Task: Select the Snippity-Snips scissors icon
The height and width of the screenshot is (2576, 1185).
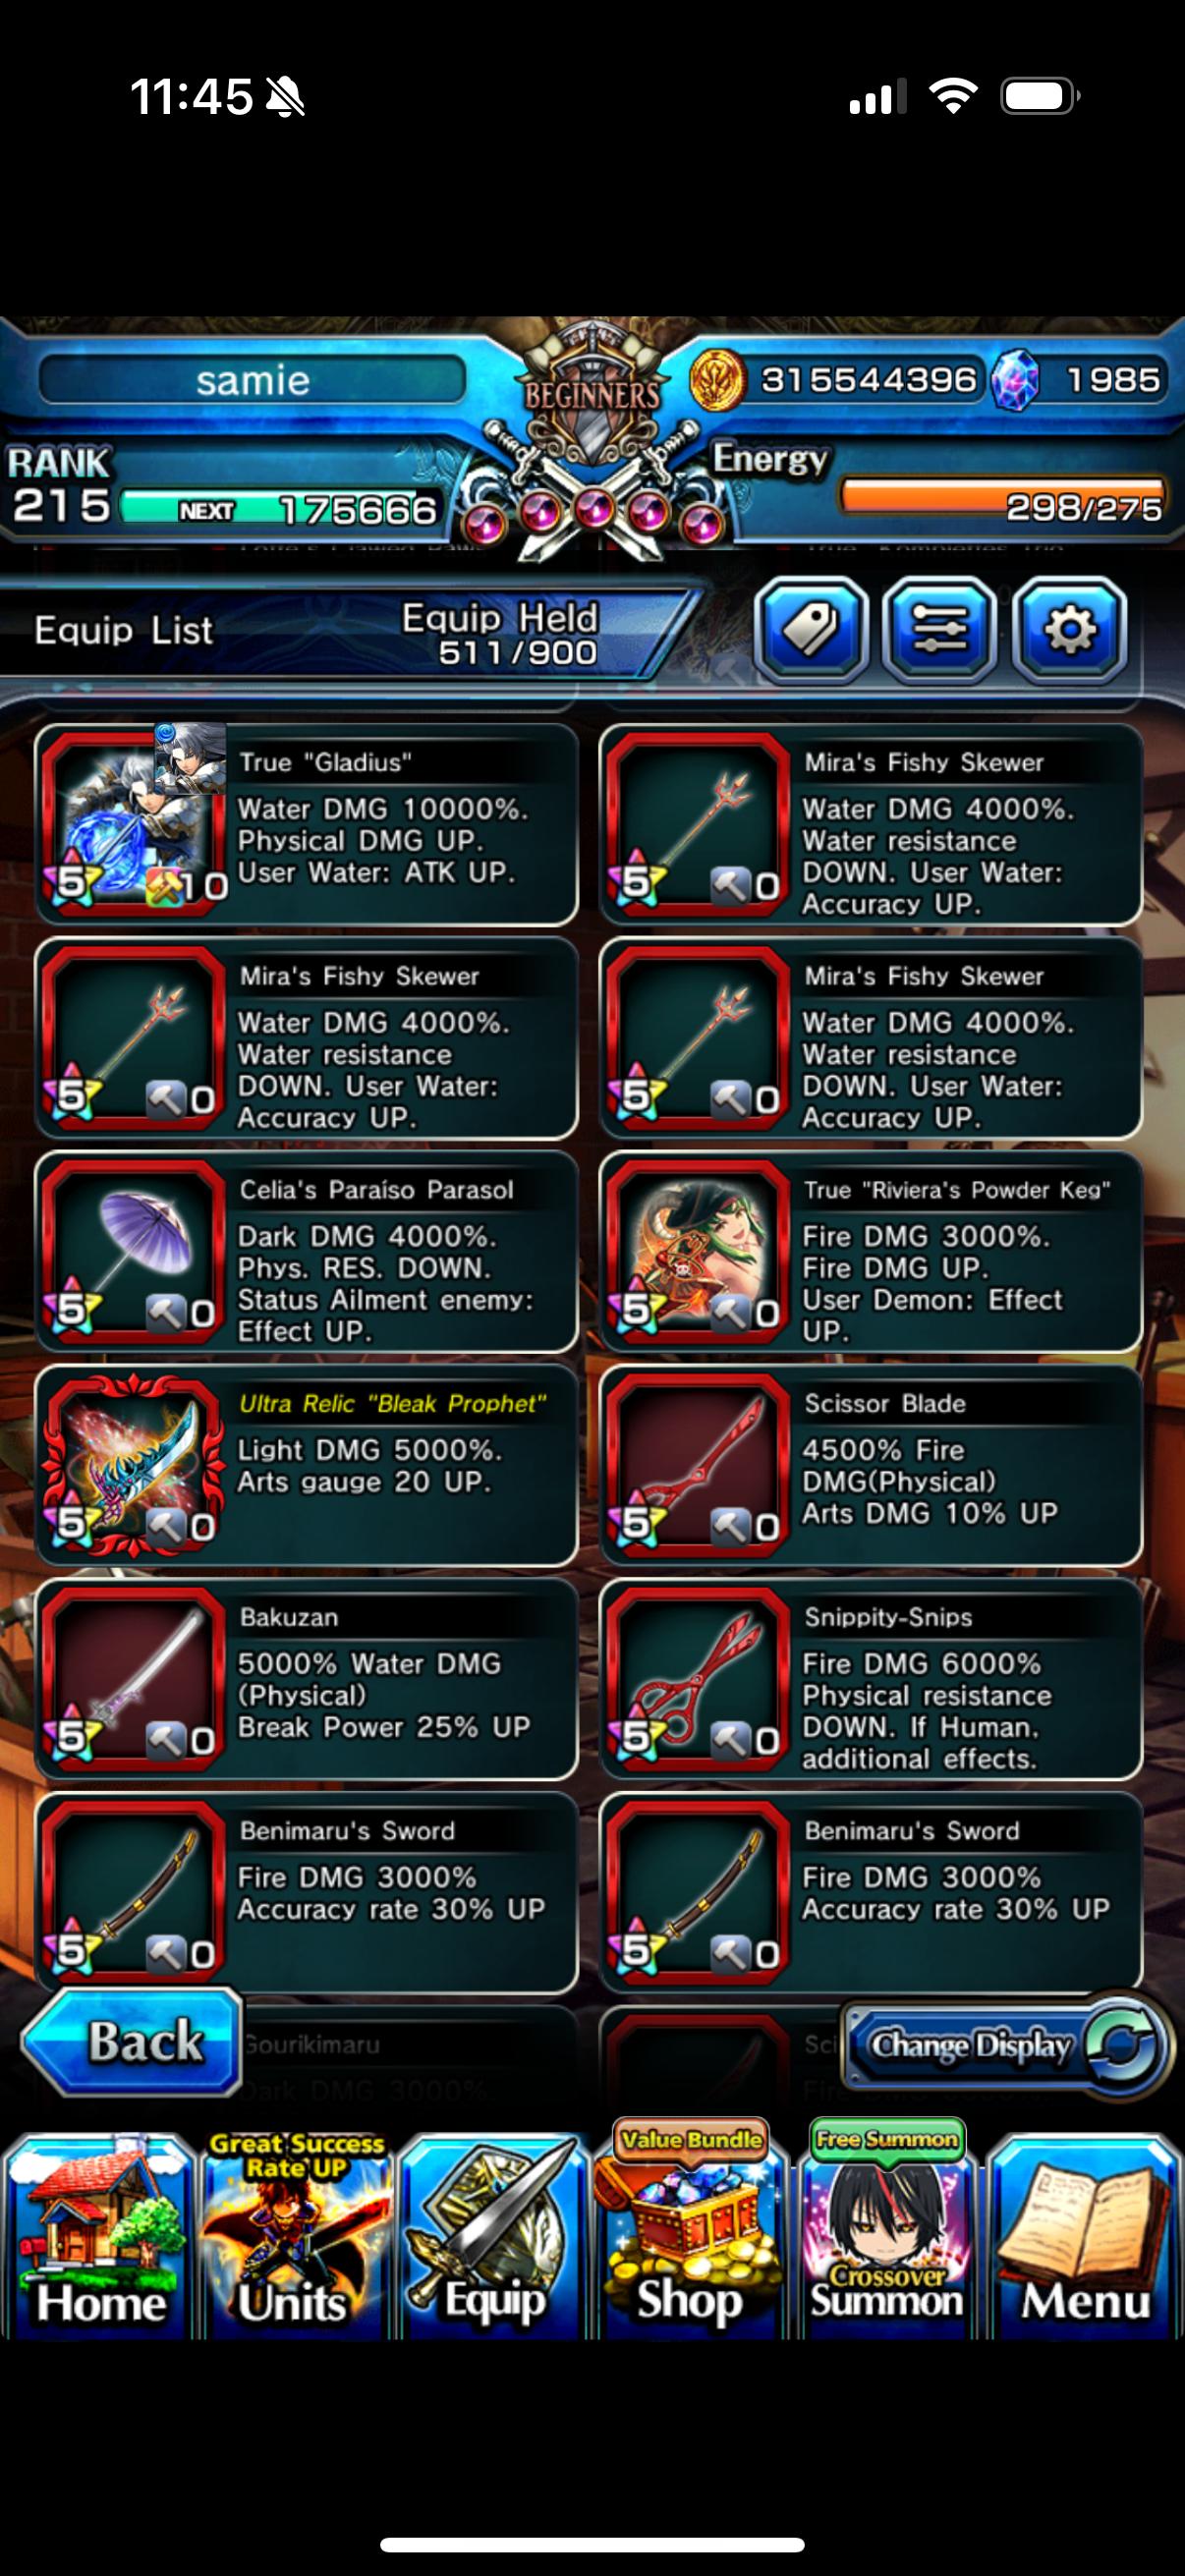Action: (703, 1678)
